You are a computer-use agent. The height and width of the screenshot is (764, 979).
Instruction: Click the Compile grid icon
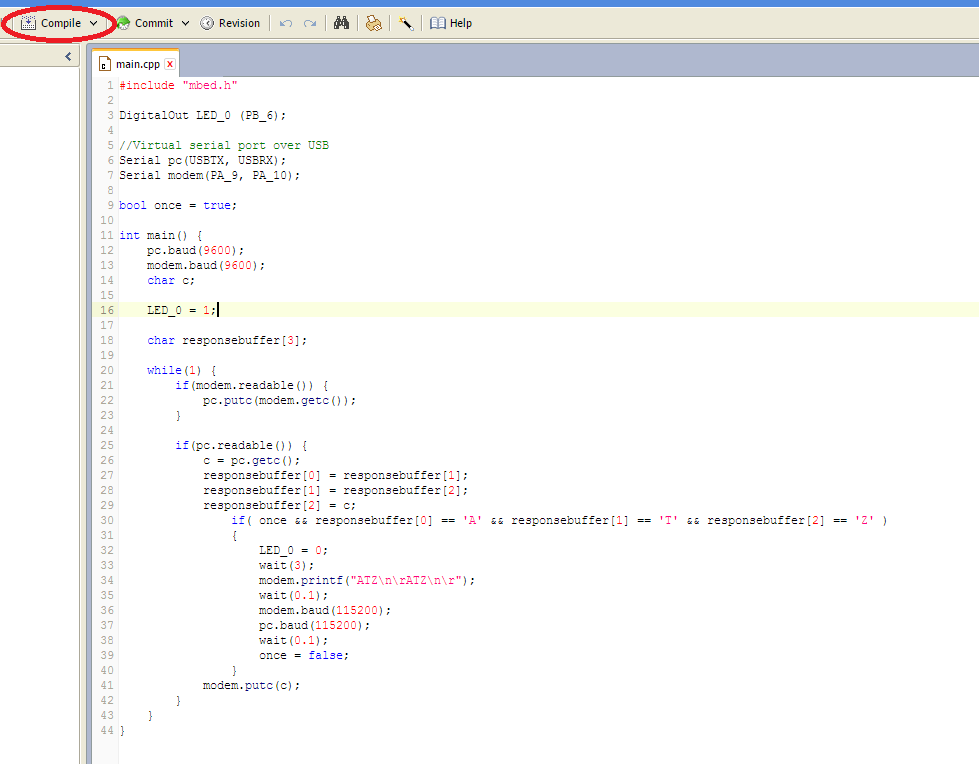[28, 23]
